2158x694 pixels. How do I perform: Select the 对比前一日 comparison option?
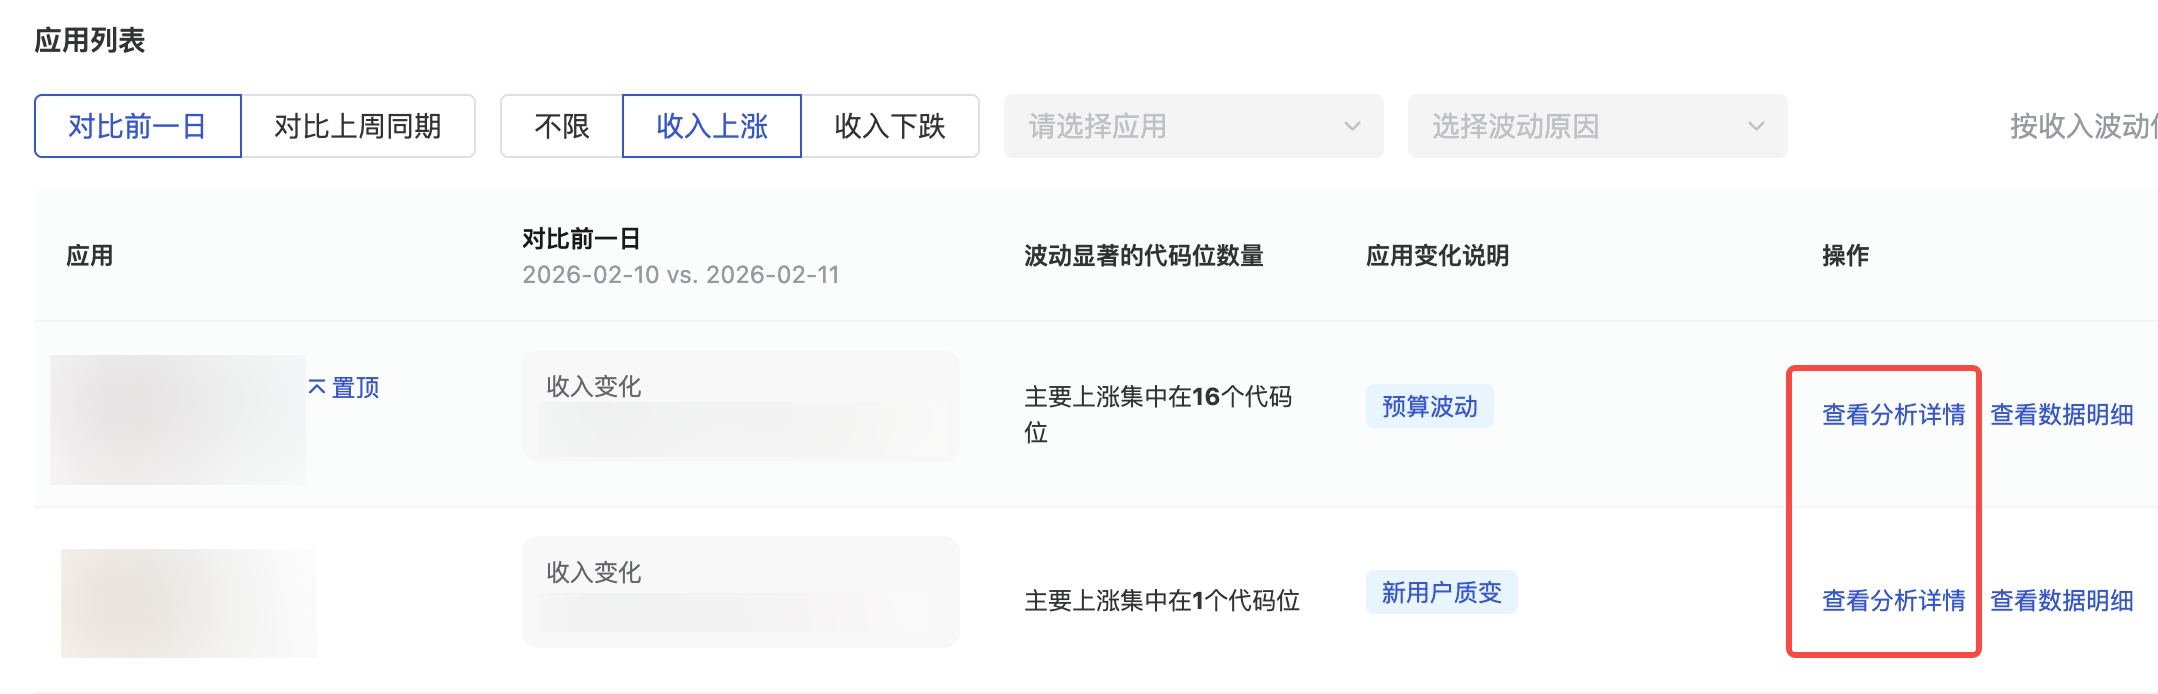click(138, 126)
